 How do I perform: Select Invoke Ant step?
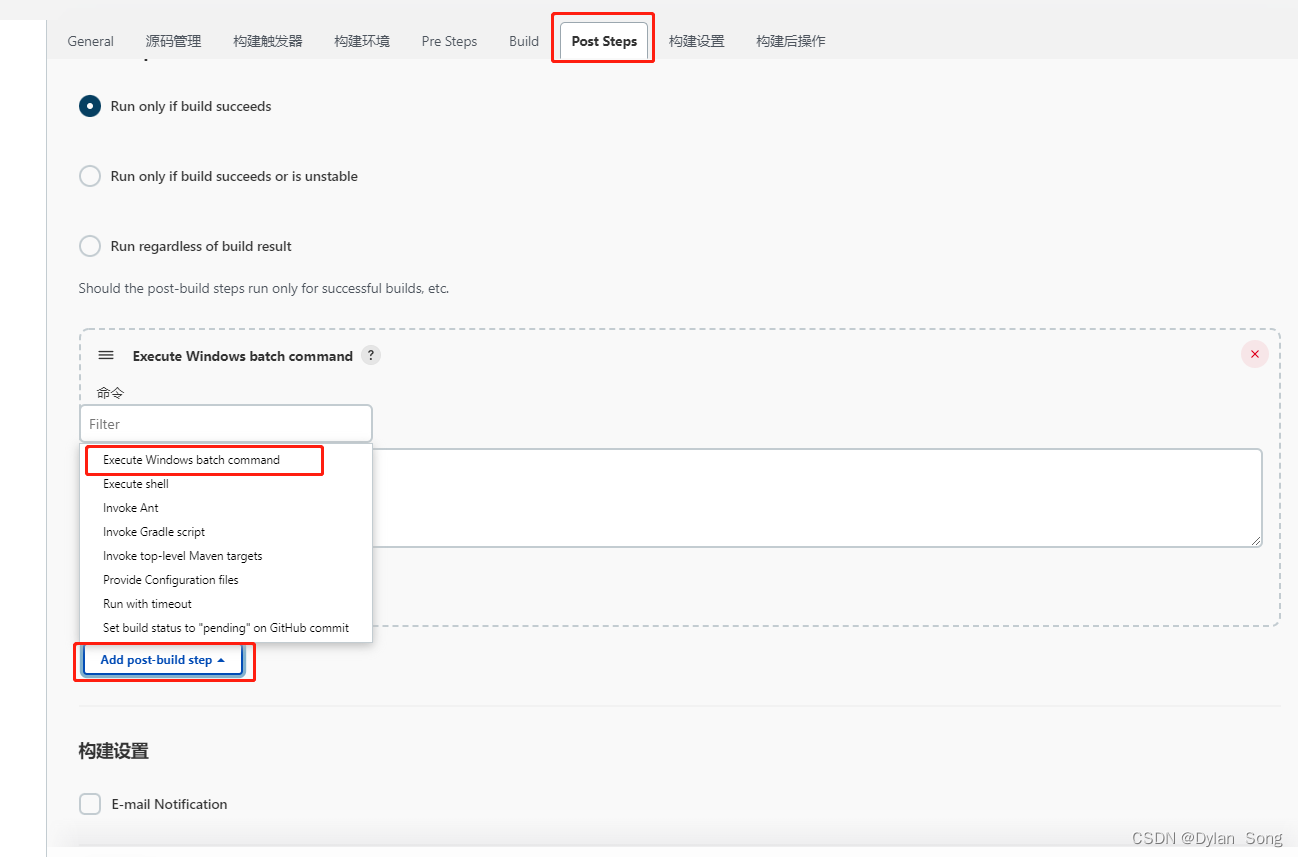[226, 508]
